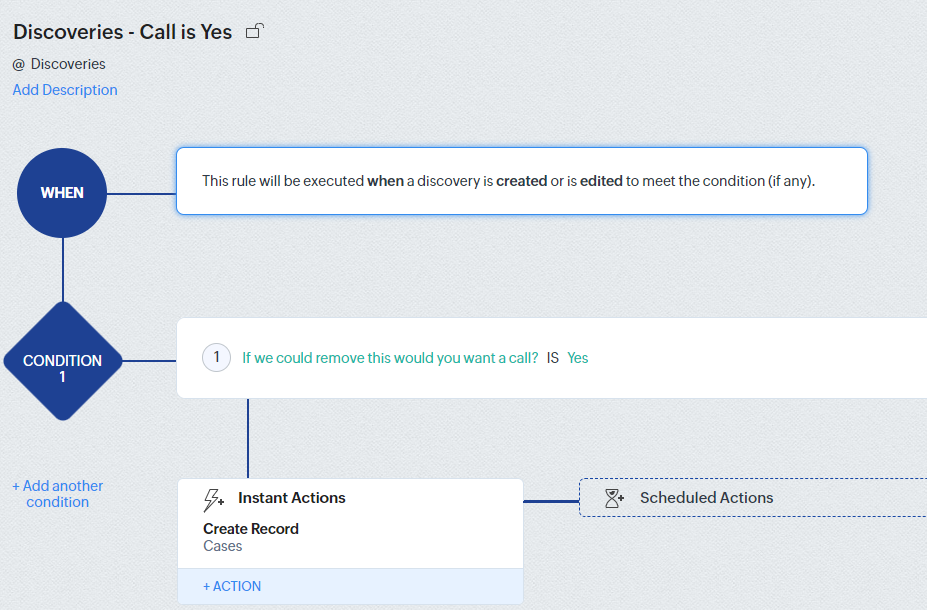Click the Instant Actions lightning bolt icon
This screenshot has height=610, width=927.
point(214,498)
